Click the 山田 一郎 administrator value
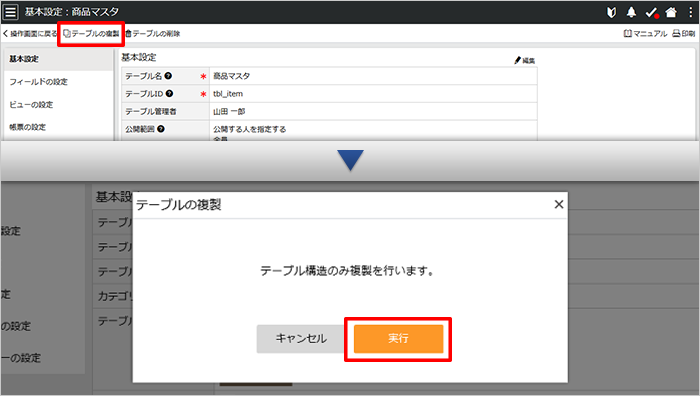This screenshot has height=396, width=700. tap(229, 112)
